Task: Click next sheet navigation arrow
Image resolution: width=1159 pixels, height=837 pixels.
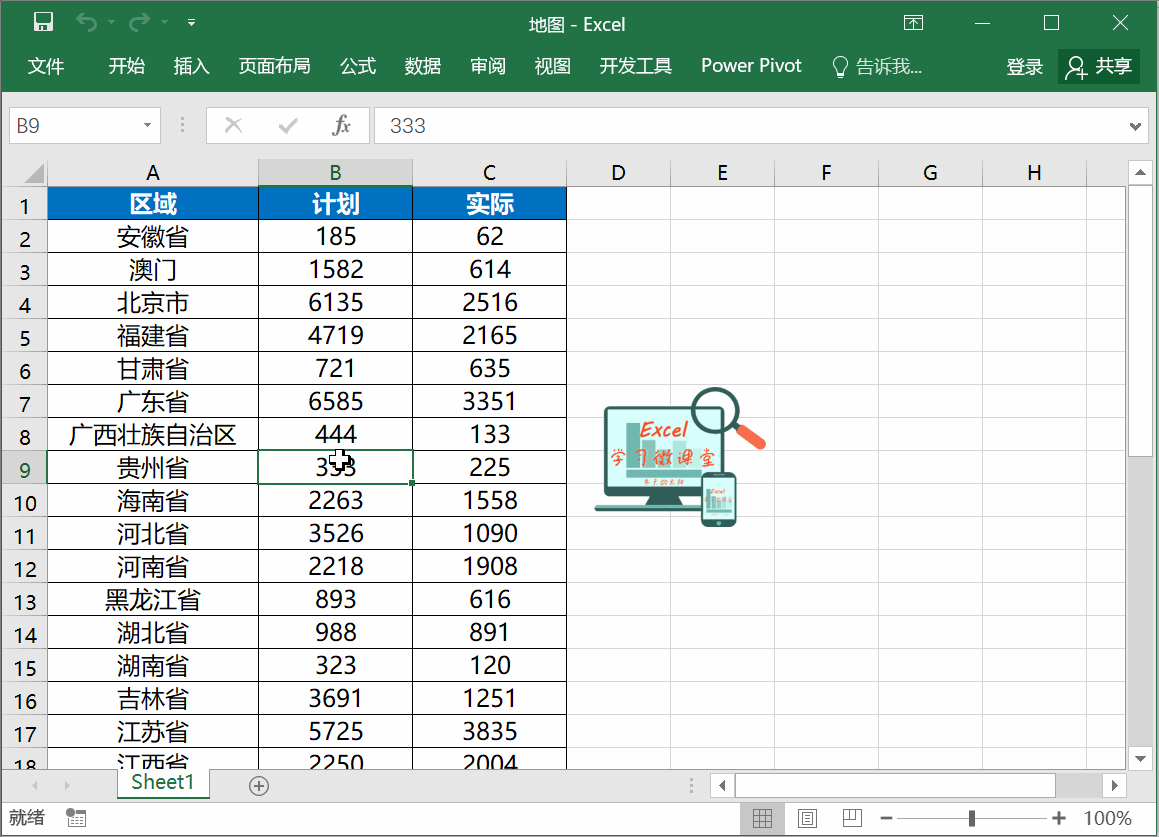Action: (67, 785)
